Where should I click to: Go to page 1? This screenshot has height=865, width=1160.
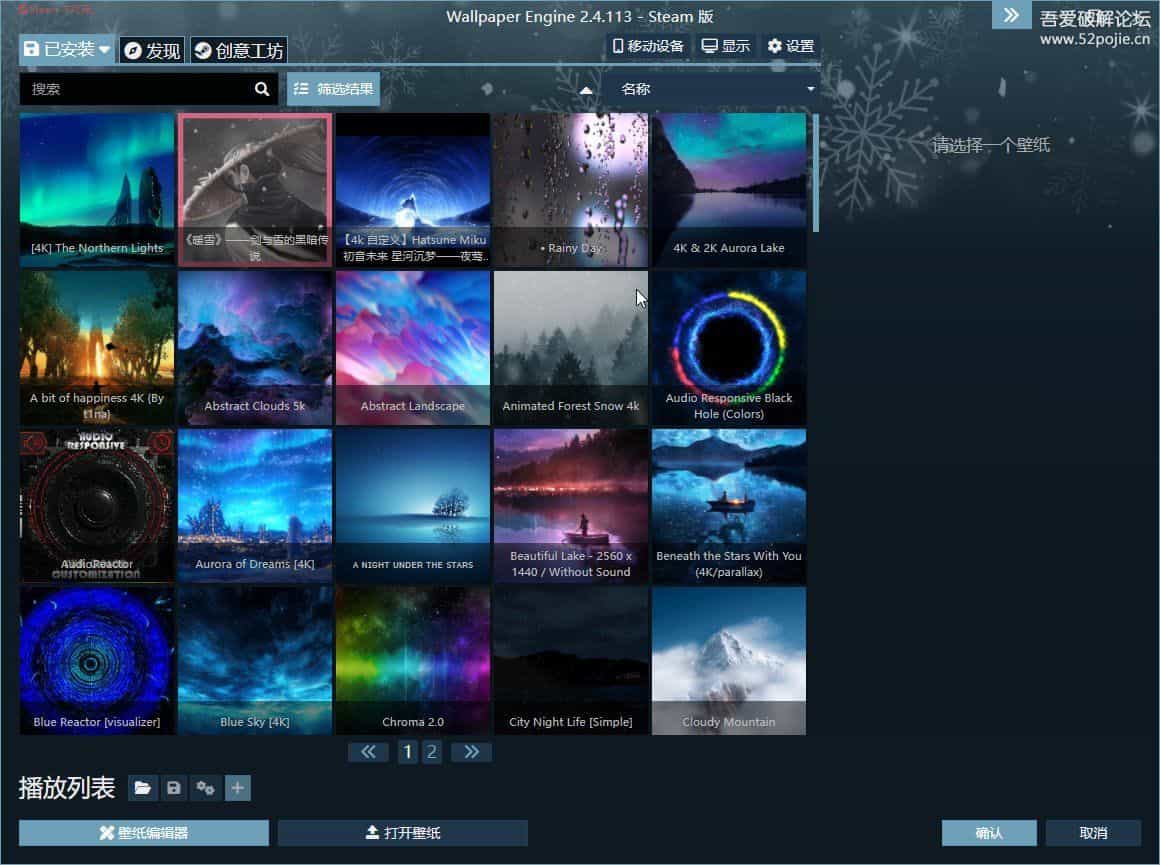tap(407, 752)
